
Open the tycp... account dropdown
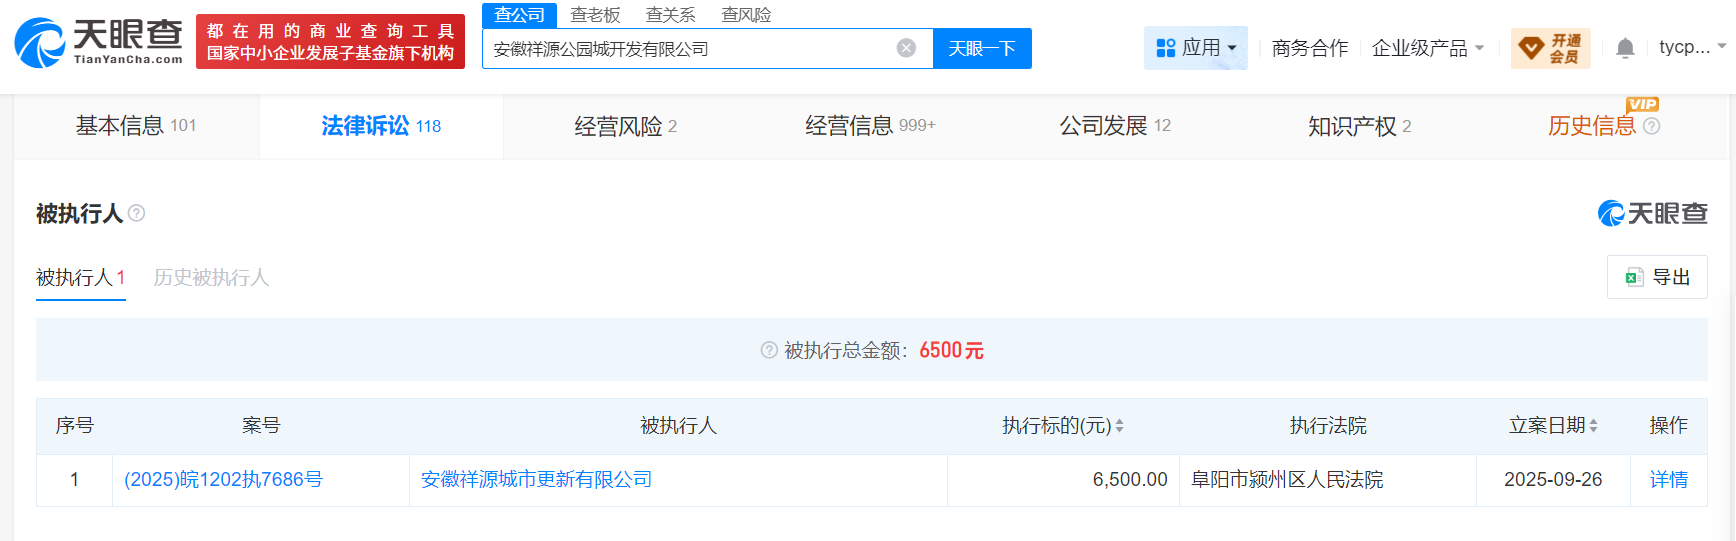pos(1692,47)
